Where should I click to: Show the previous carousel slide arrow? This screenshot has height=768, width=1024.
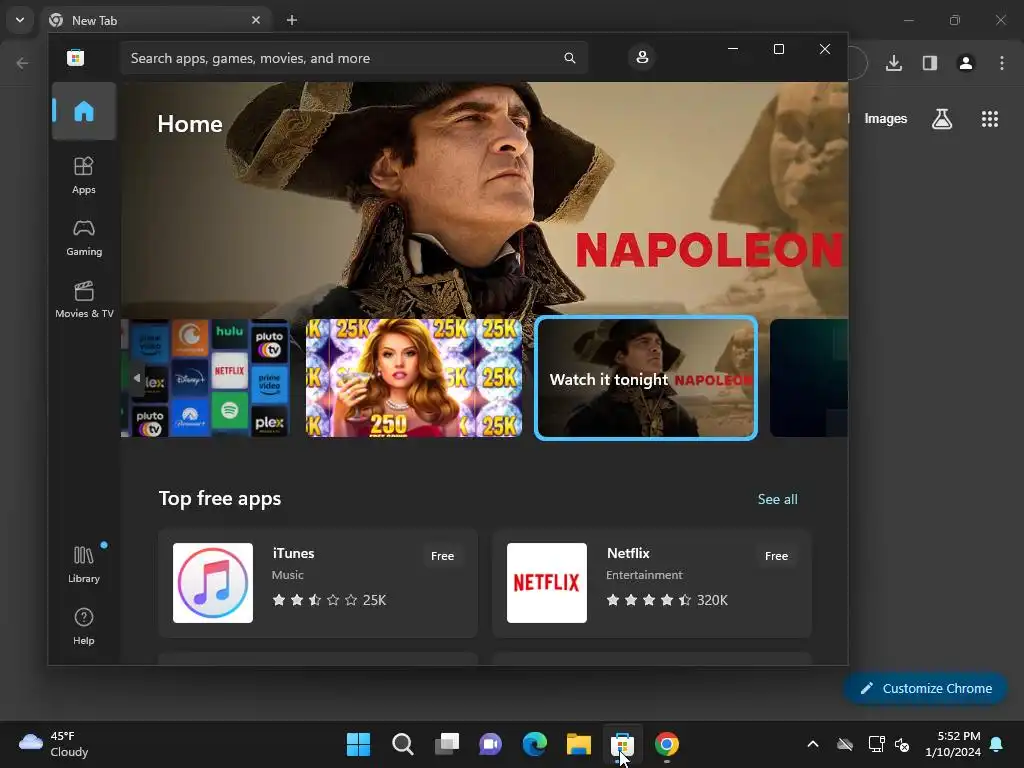pos(136,377)
